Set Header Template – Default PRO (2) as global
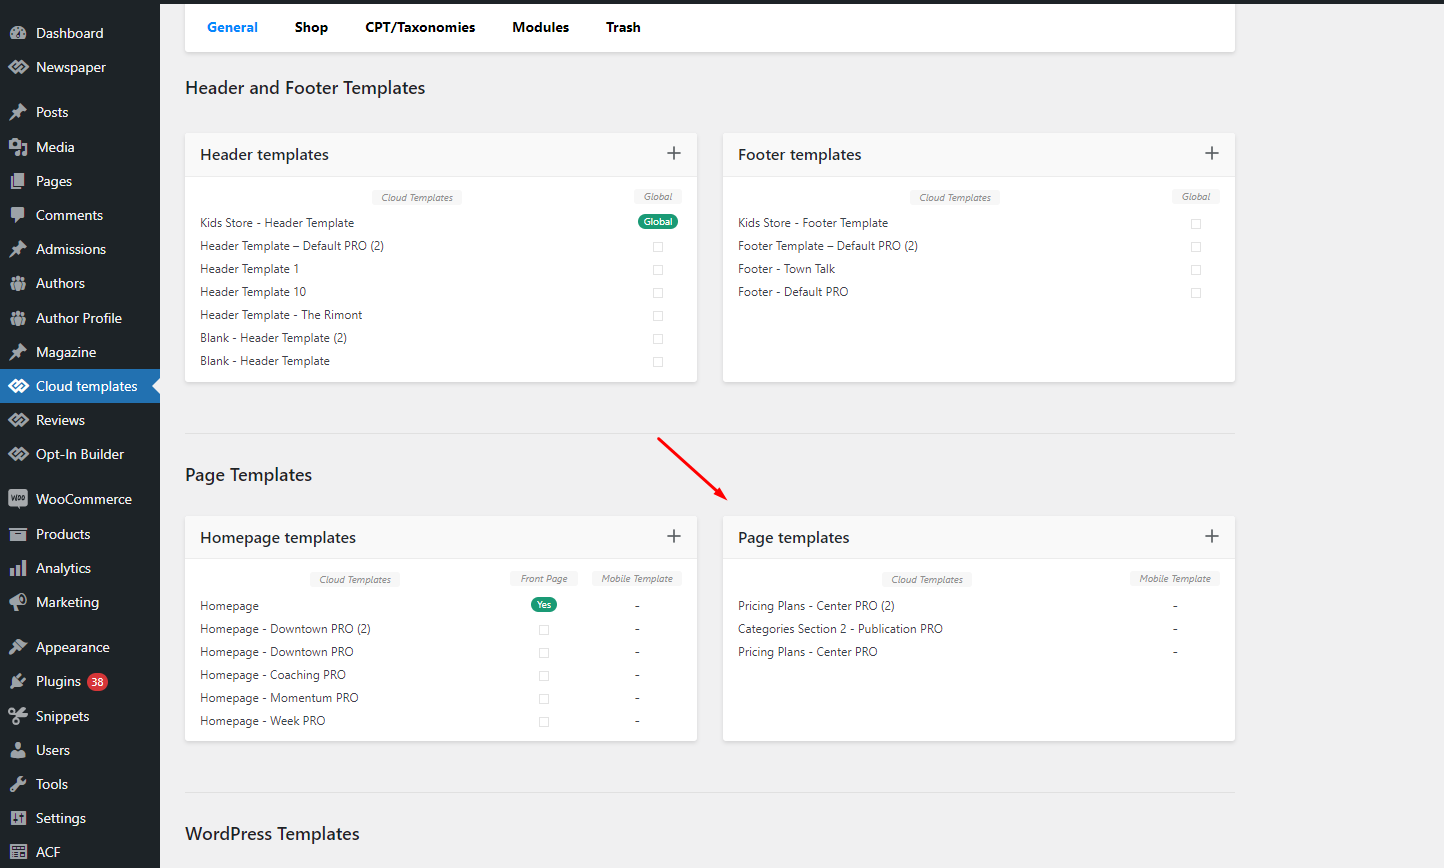 point(658,246)
